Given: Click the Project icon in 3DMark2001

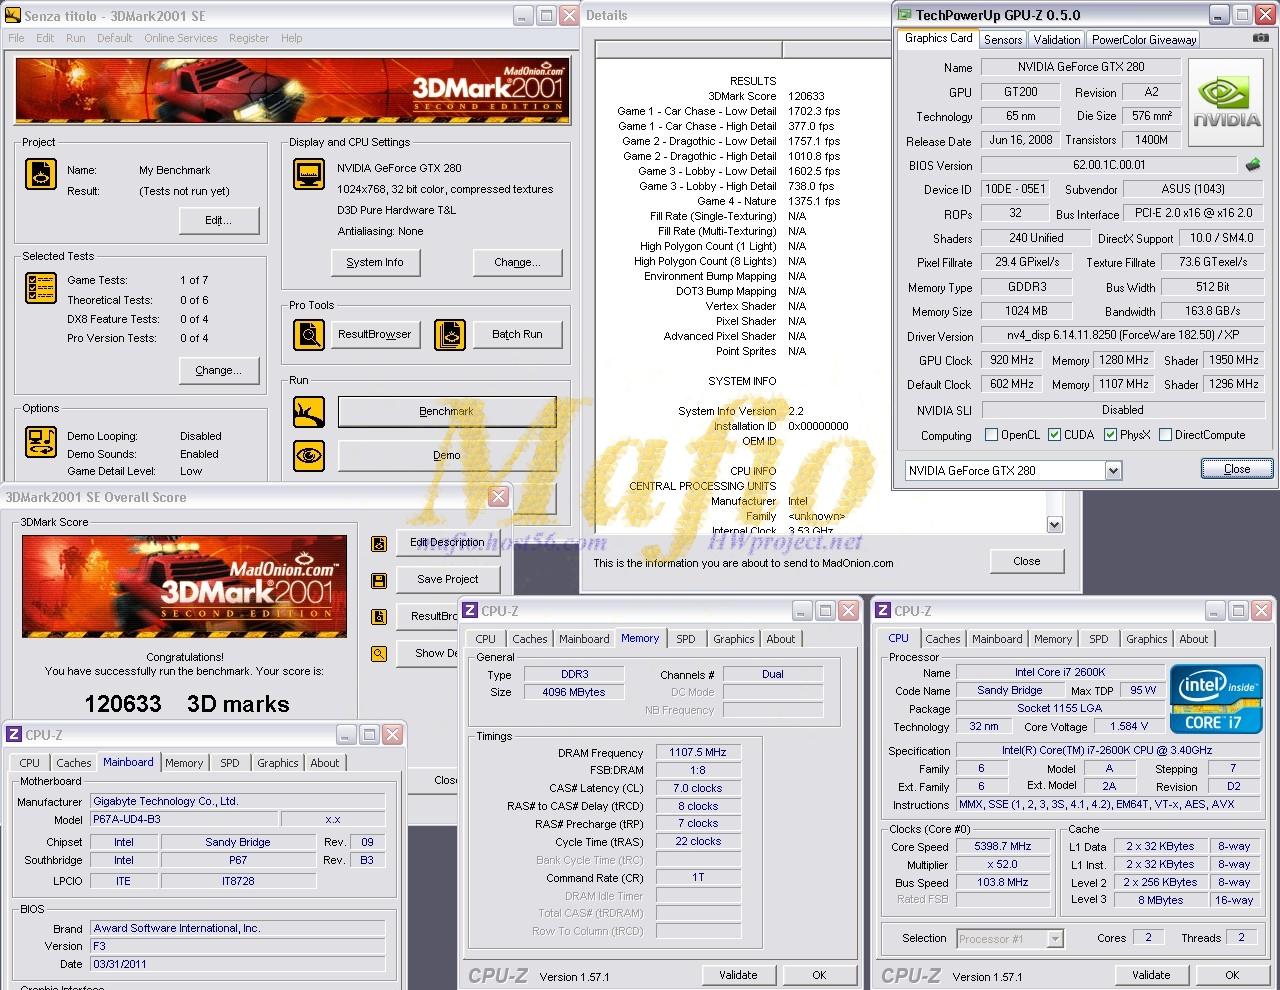Looking at the screenshot, I should pos(41,173).
